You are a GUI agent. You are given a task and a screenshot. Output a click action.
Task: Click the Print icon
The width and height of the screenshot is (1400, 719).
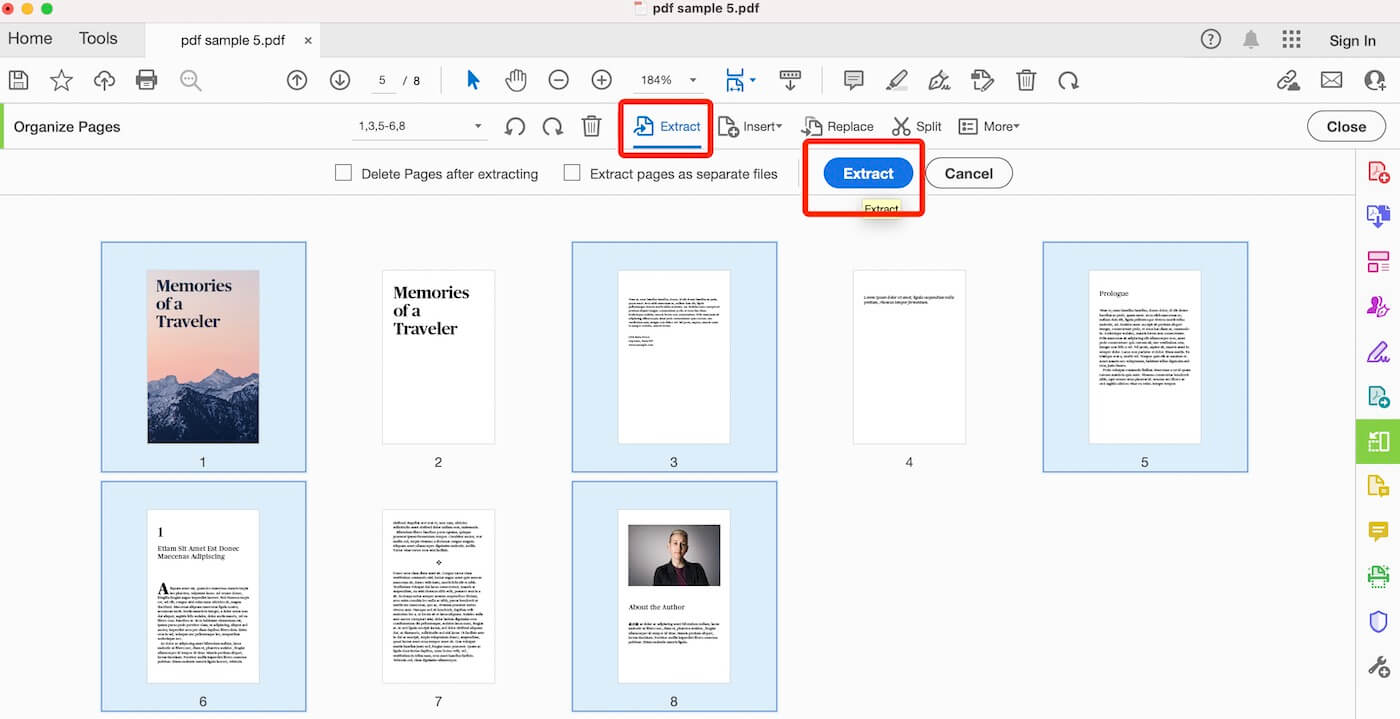pos(147,80)
